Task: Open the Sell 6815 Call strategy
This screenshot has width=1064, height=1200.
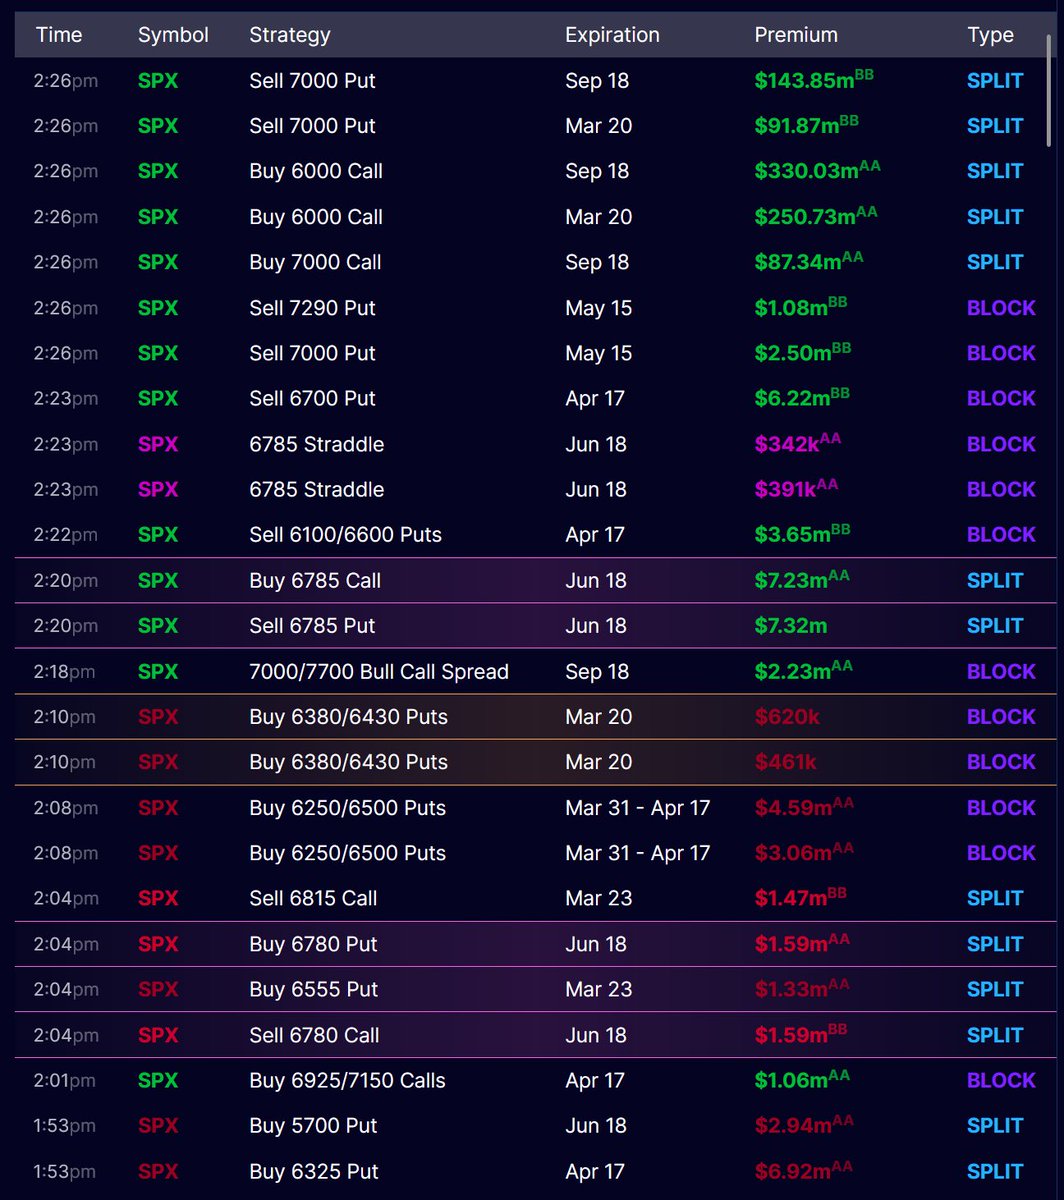Action: [x=313, y=898]
